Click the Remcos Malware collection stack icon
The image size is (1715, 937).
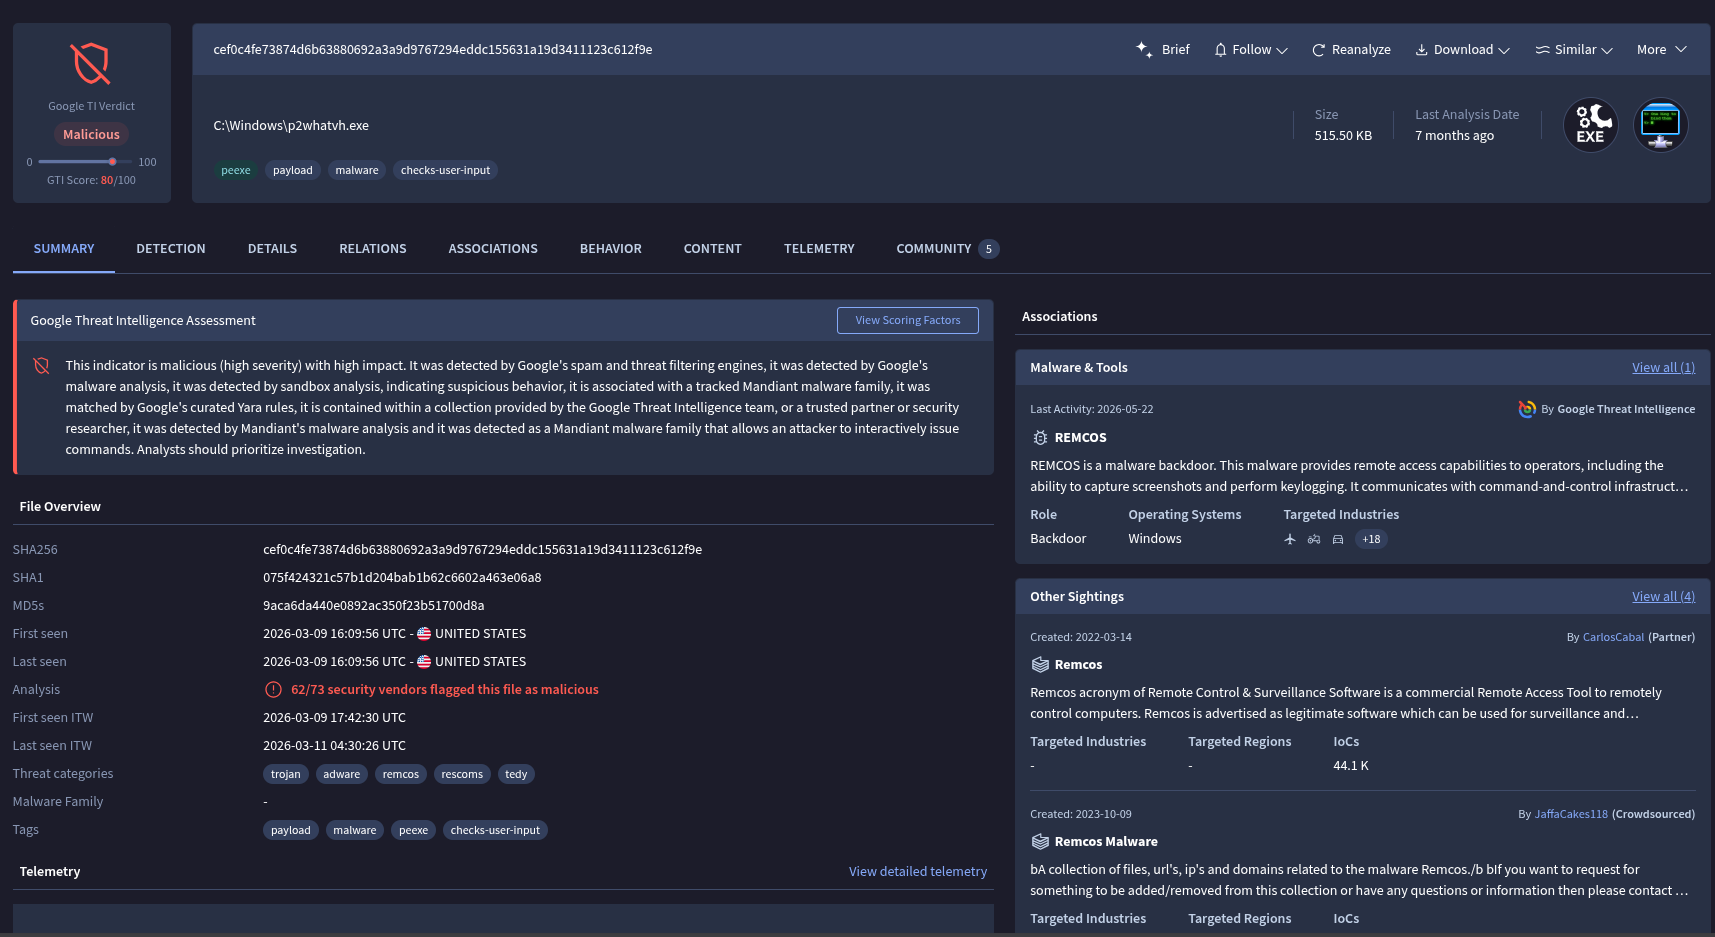(1040, 842)
